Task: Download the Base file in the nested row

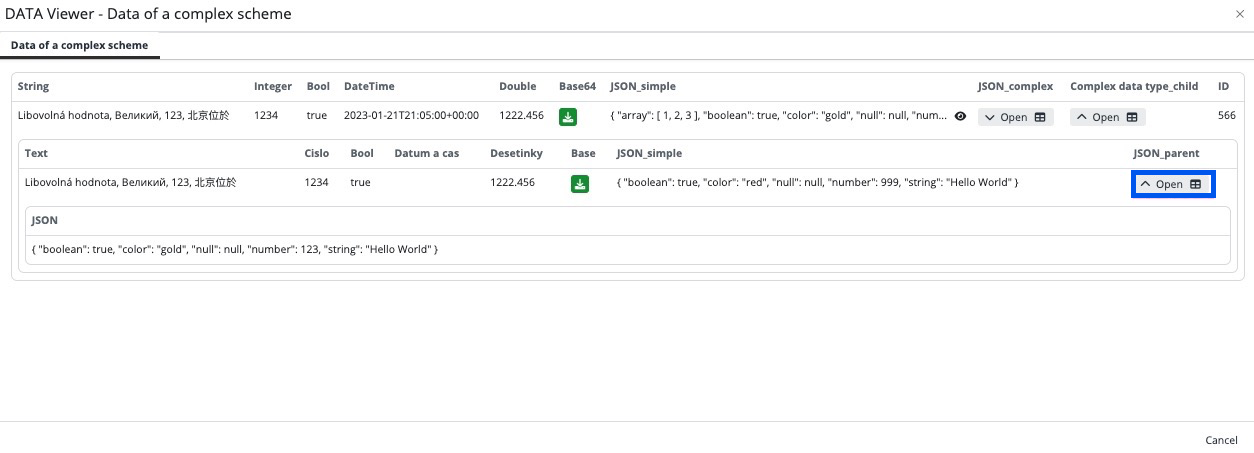Action: 580,184
